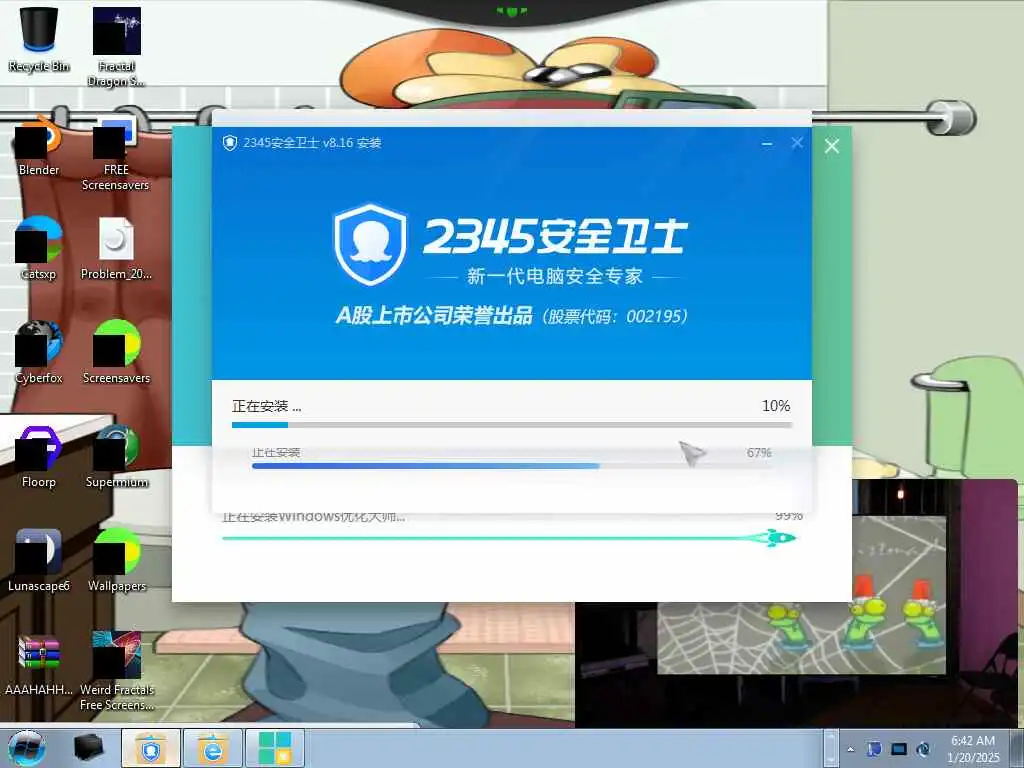The height and width of the screenshot is (768, 1024).
Task: Open the Windows Start menu orb
Action: [x=26, y=748]
